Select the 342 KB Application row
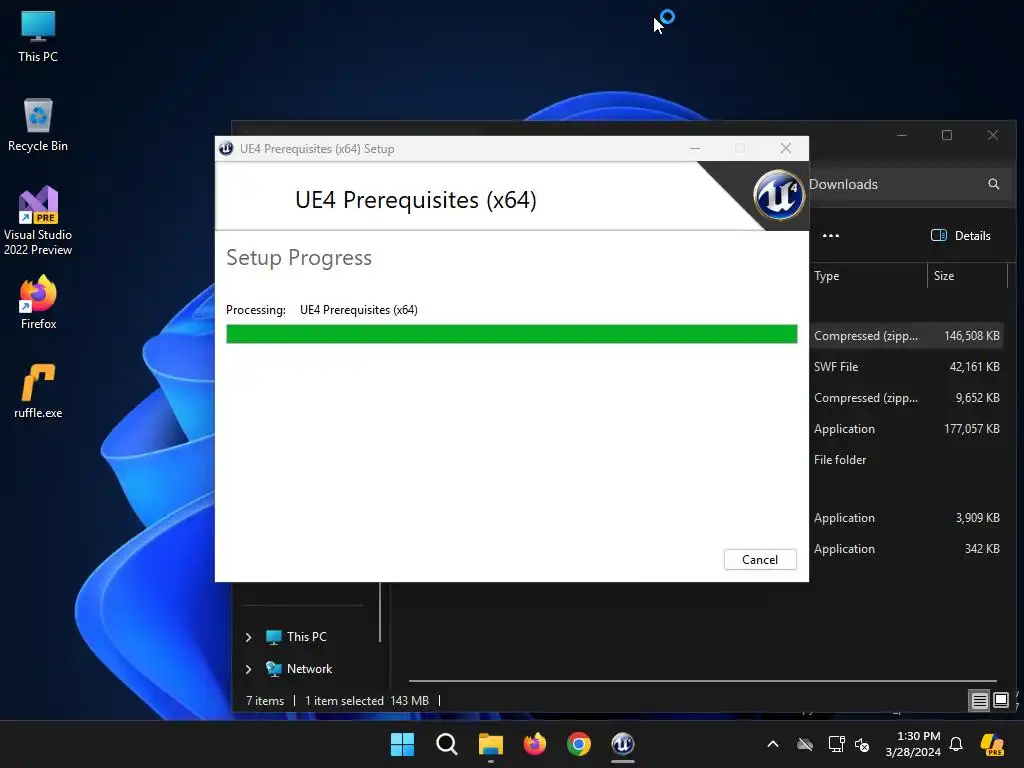The height and width of the screenshot is (768, 1024). [x=908, y=549]
